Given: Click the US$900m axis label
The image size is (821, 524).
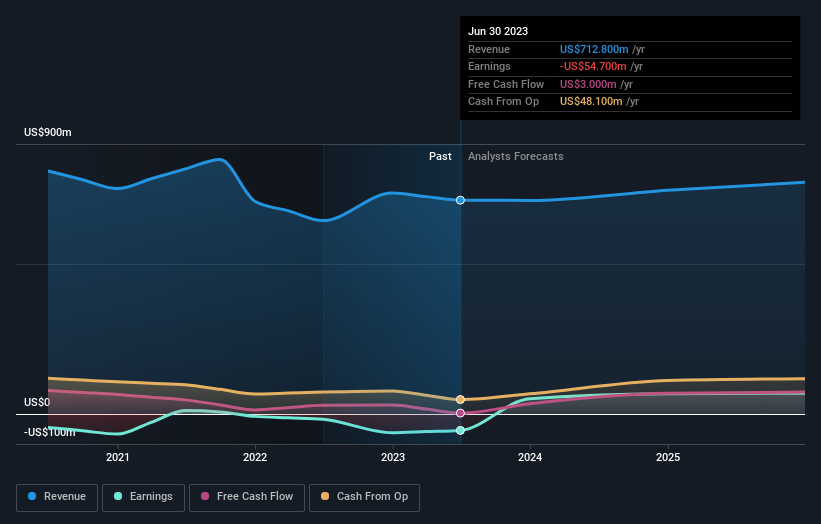Looking at the screenshot, I should 48,132.
